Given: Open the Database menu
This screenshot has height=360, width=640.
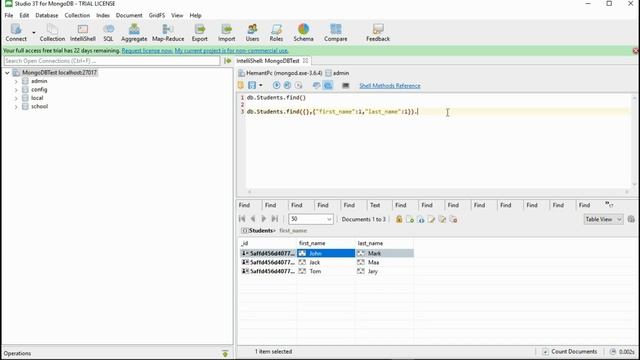Looking at the screenshot, I should tap(47, 15).
